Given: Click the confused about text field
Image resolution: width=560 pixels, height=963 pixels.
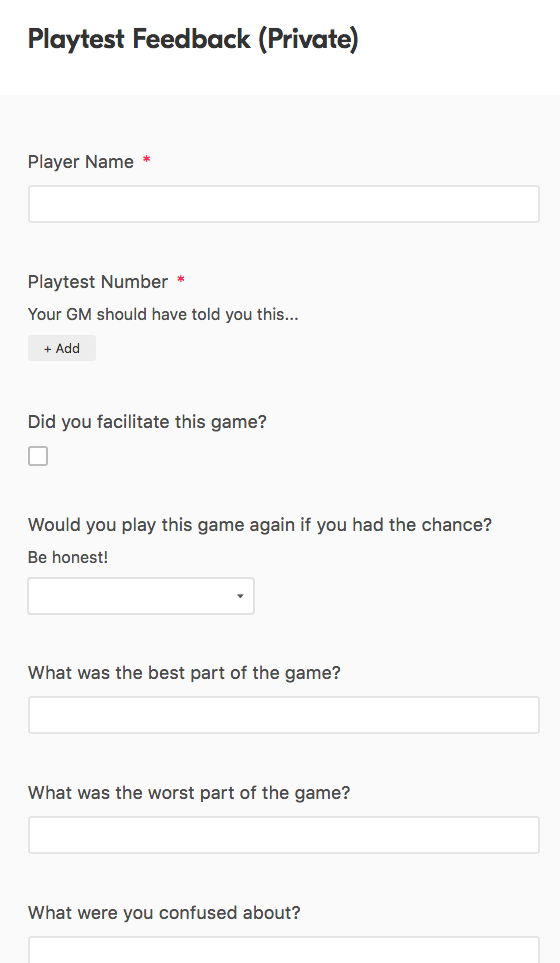Looking at the screenshot, I should click(284, 950).
